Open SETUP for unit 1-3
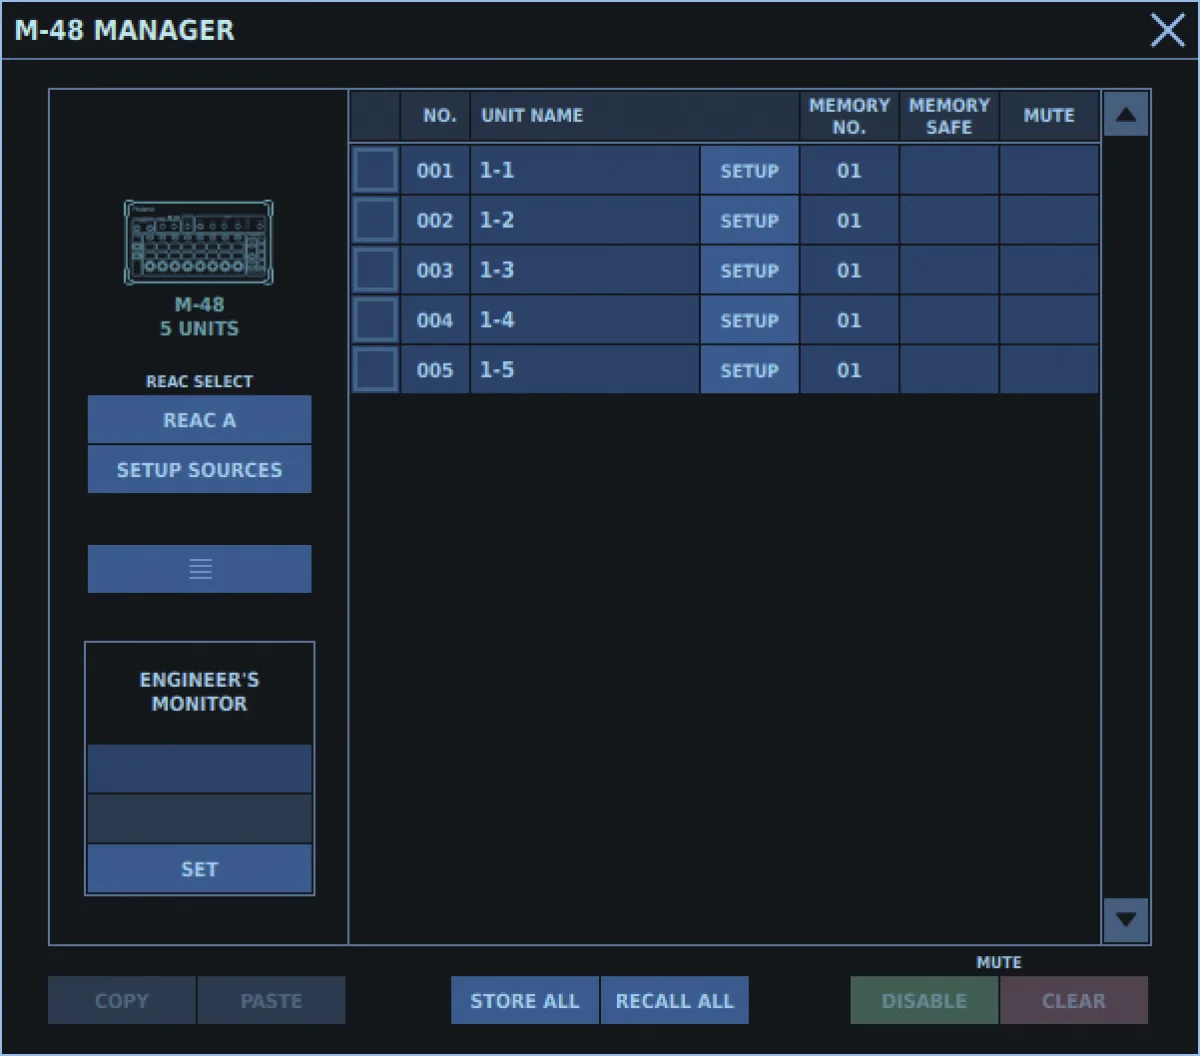Viewport: 1200px width, 1056px height. click(749, 270)
